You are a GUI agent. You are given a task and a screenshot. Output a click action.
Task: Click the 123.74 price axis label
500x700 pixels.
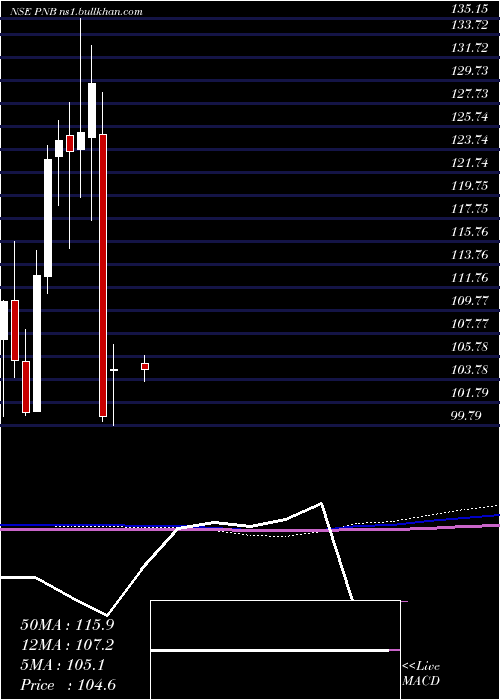pos(470,140)
